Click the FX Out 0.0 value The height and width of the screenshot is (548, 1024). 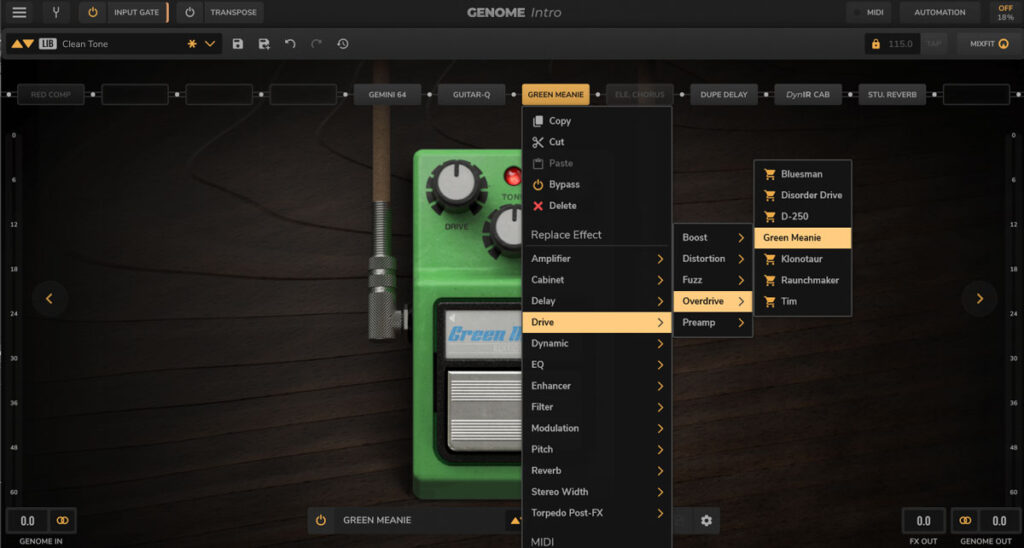pyautogui.click(x=923, y=521)
